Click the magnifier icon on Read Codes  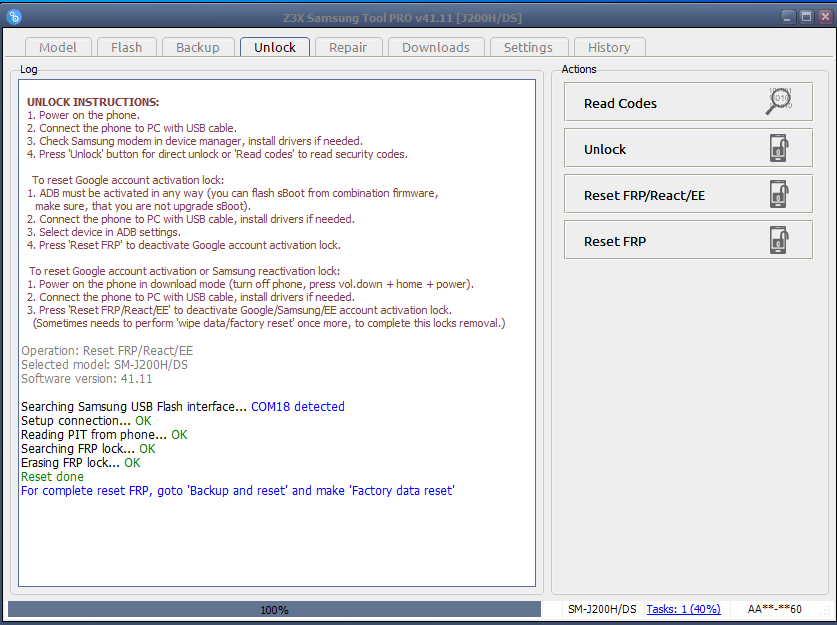point(780,101)
